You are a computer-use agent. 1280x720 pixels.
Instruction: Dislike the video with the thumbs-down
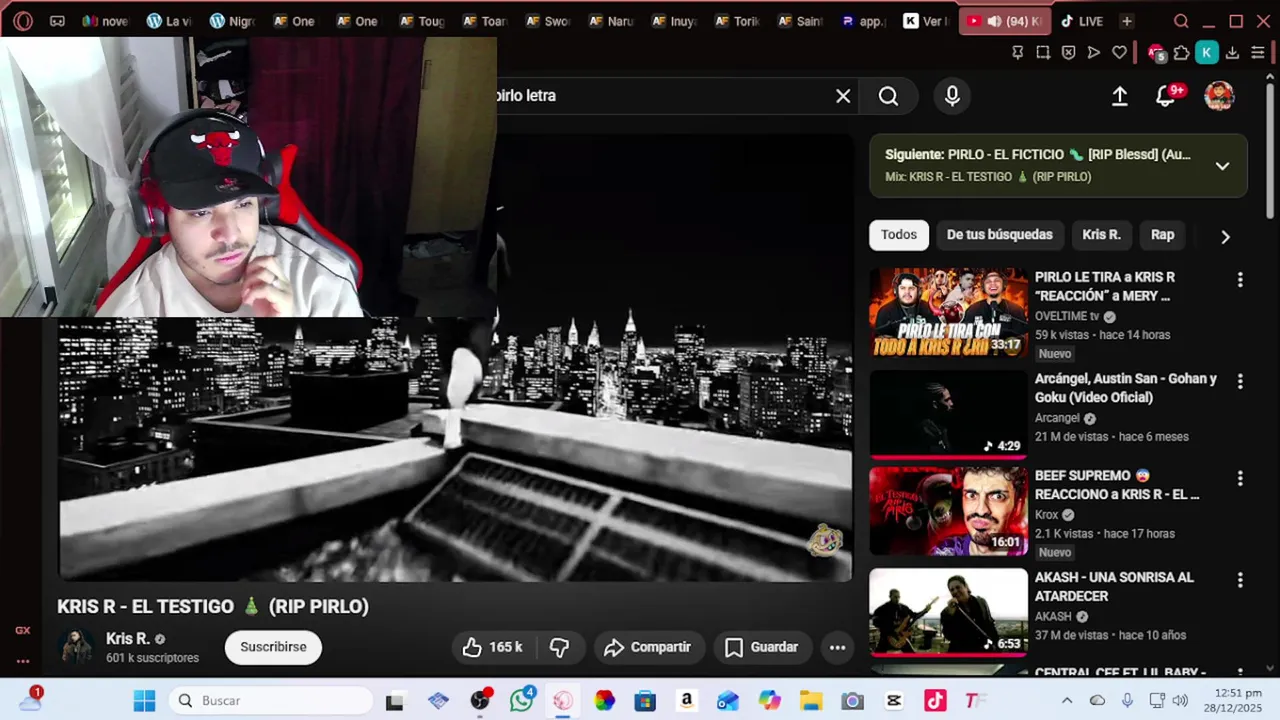tap(560, 647)
